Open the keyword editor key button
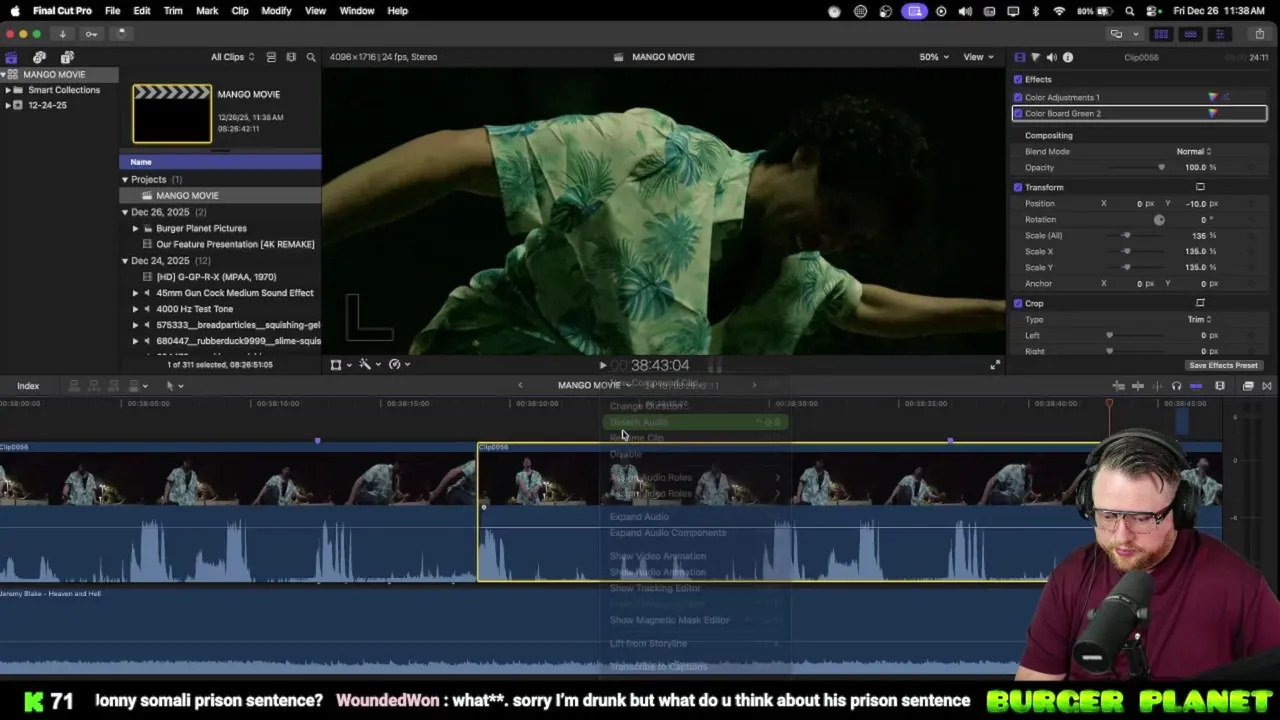 pos(91,34)
